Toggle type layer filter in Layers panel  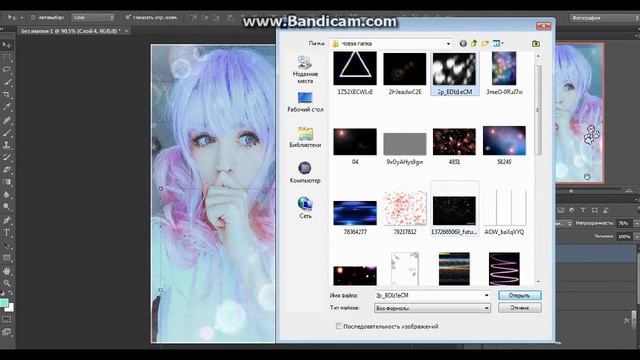583,210
